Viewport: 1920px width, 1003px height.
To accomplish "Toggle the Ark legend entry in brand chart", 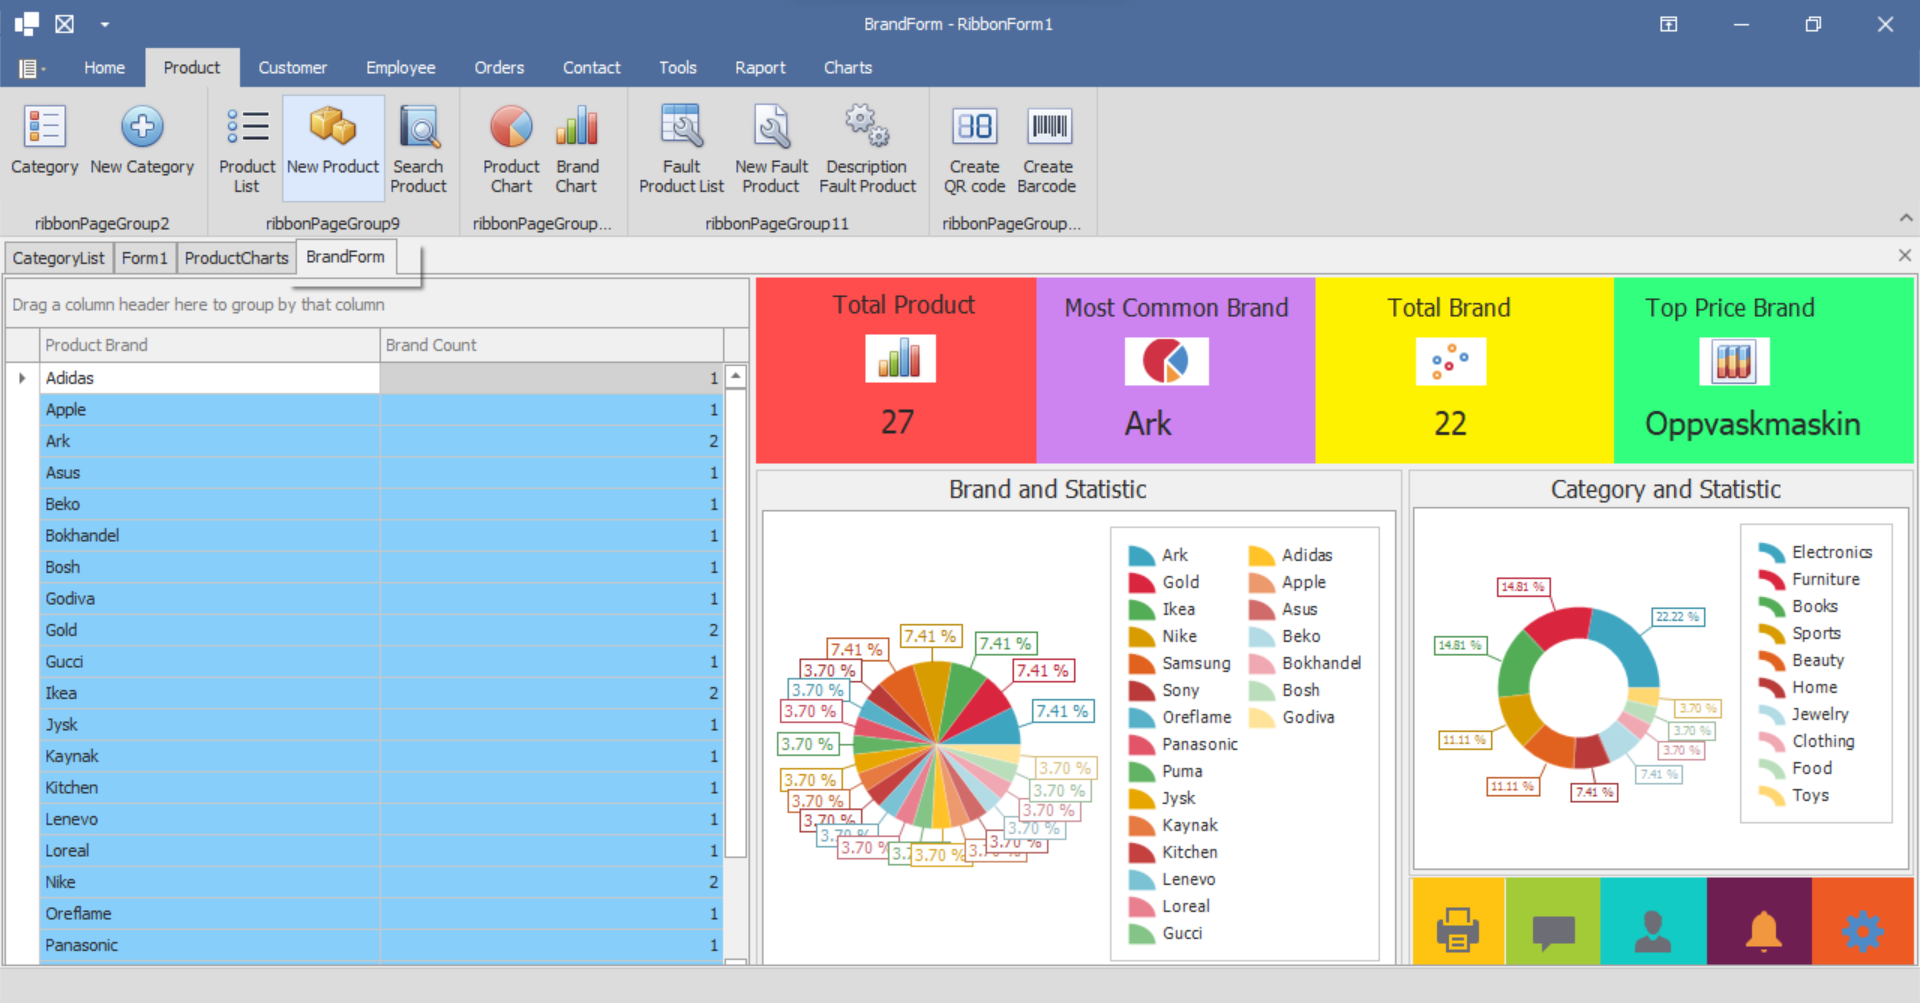I will pyautogui.click(x=1160, y=555).
